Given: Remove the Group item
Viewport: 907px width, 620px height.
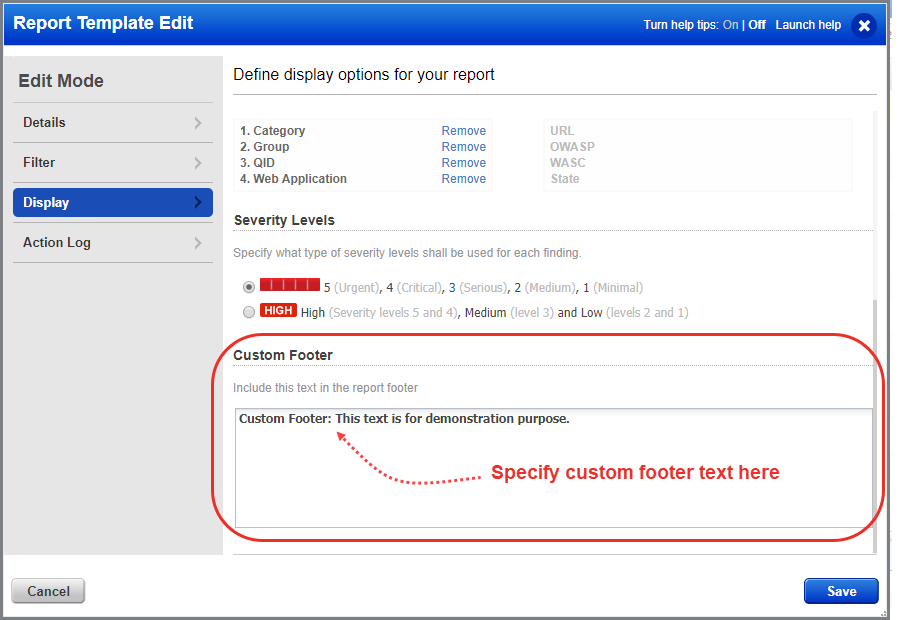Looking at the screenshot, I should point(463,146).
